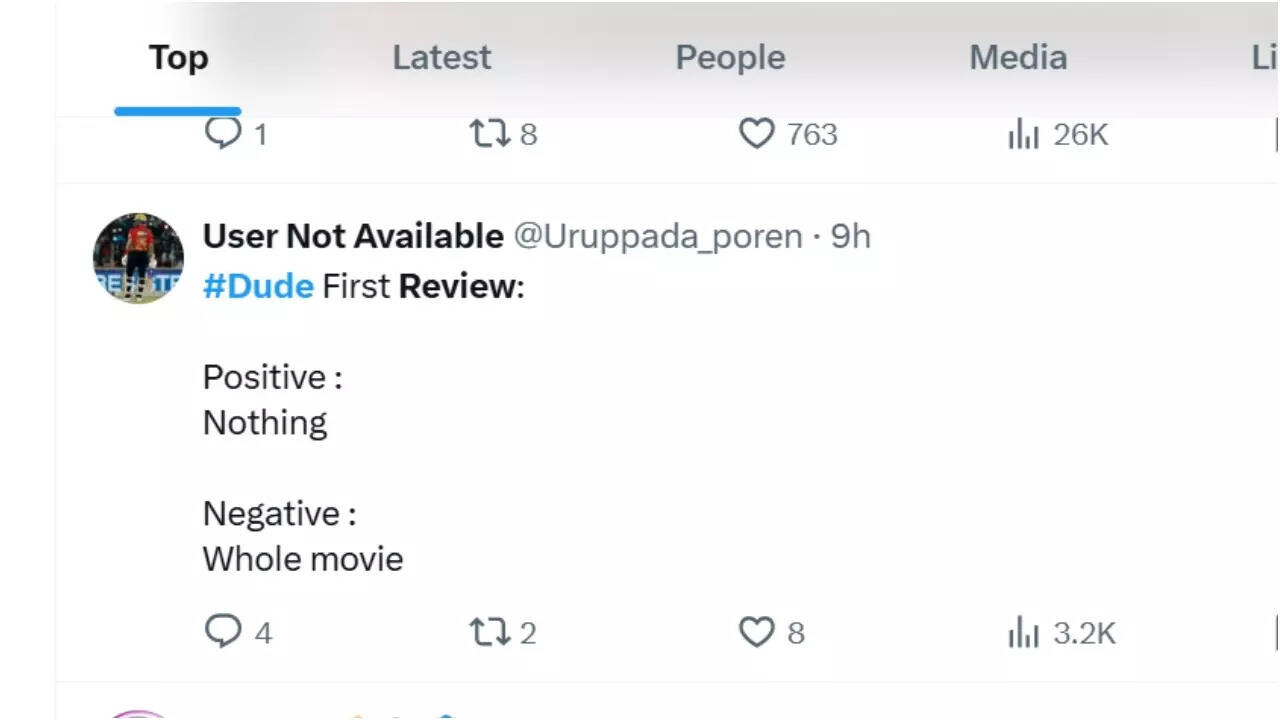Select the Media tab
Viewport: 1280px width, 720px height.
pos(1018,58)
